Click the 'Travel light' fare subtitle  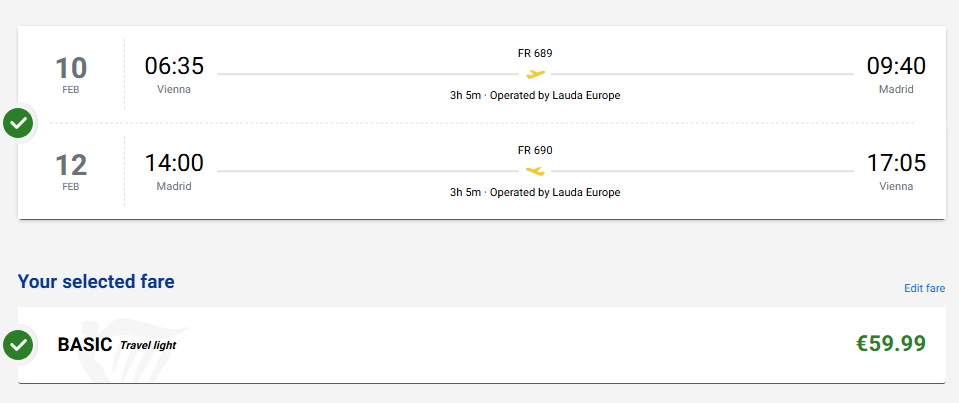pyautogui.click(x=148, y=346)
